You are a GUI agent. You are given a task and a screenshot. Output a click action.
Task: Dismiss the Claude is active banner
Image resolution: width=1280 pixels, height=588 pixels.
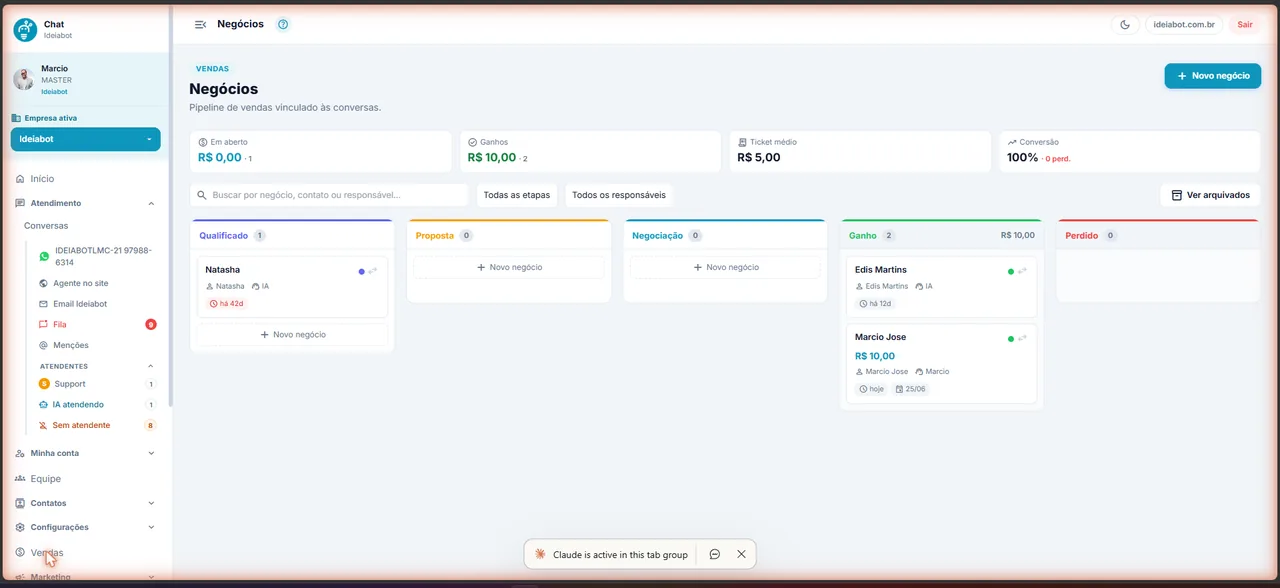[741, 554]
